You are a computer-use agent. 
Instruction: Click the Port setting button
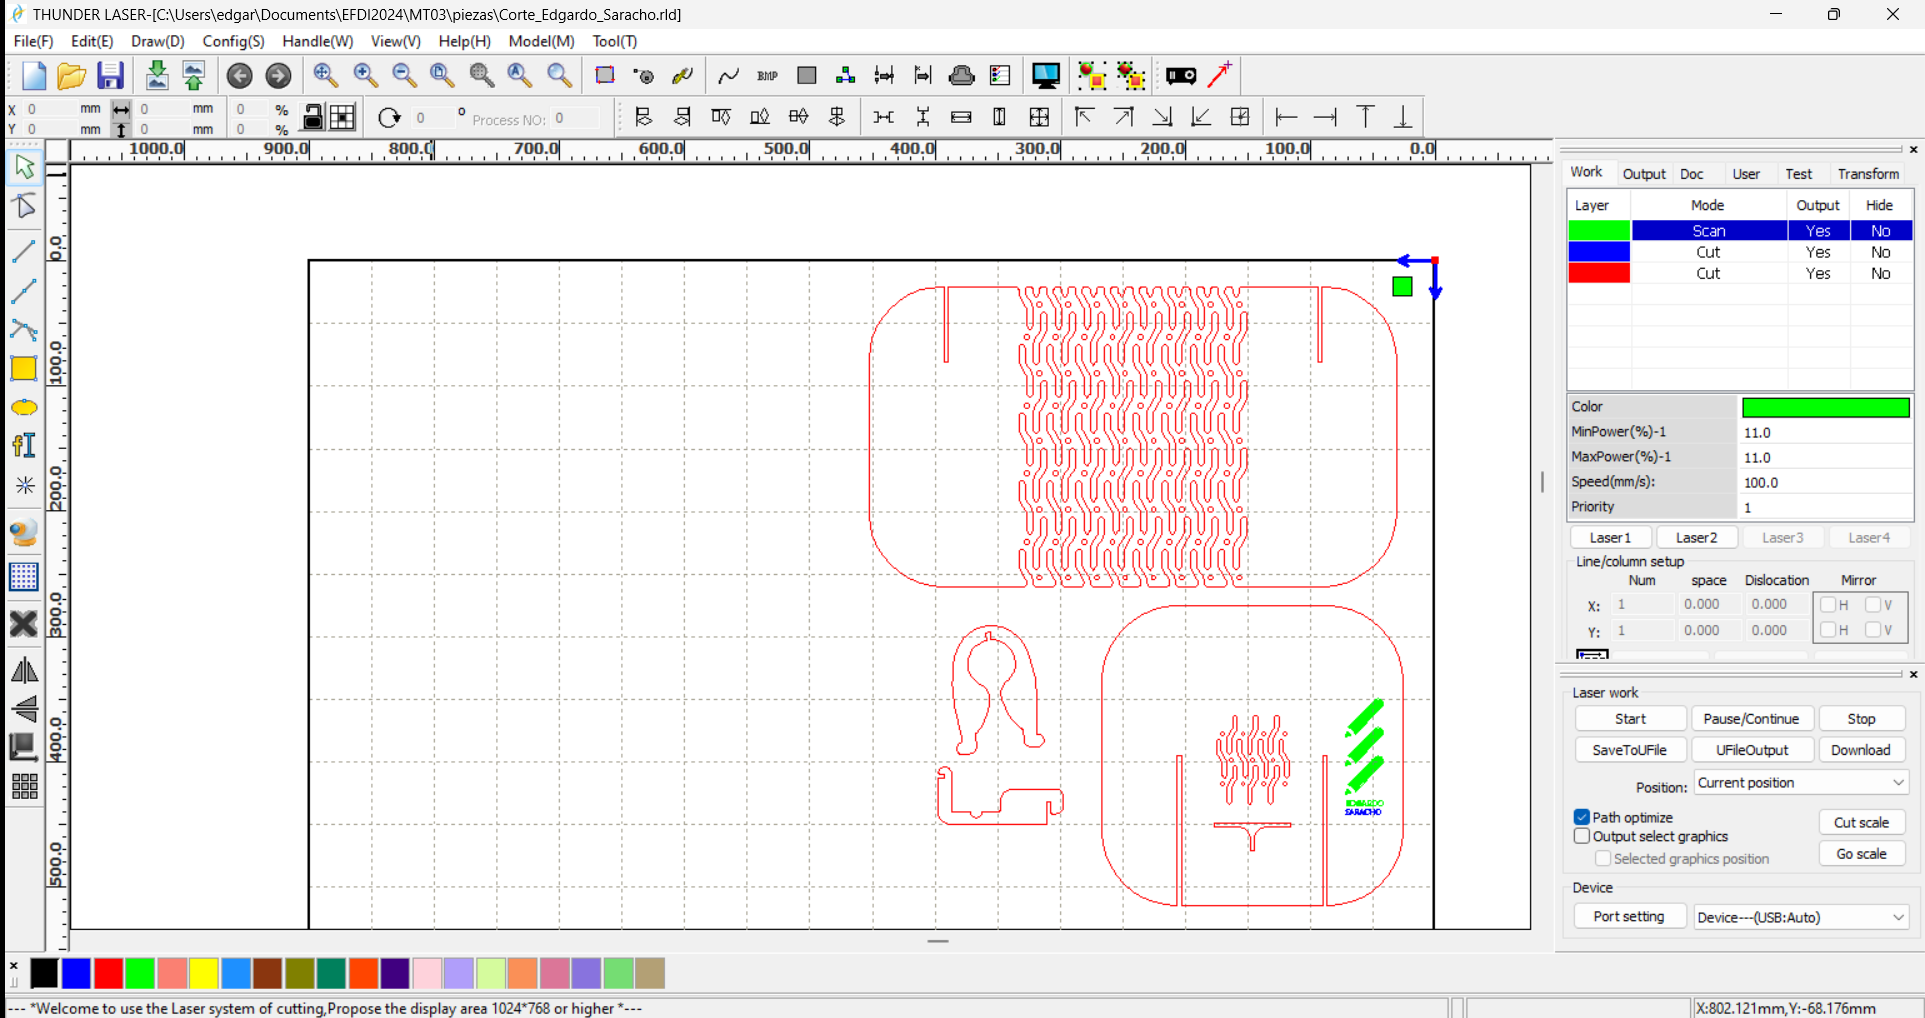pyautogui.click(x=1629, y=917)
